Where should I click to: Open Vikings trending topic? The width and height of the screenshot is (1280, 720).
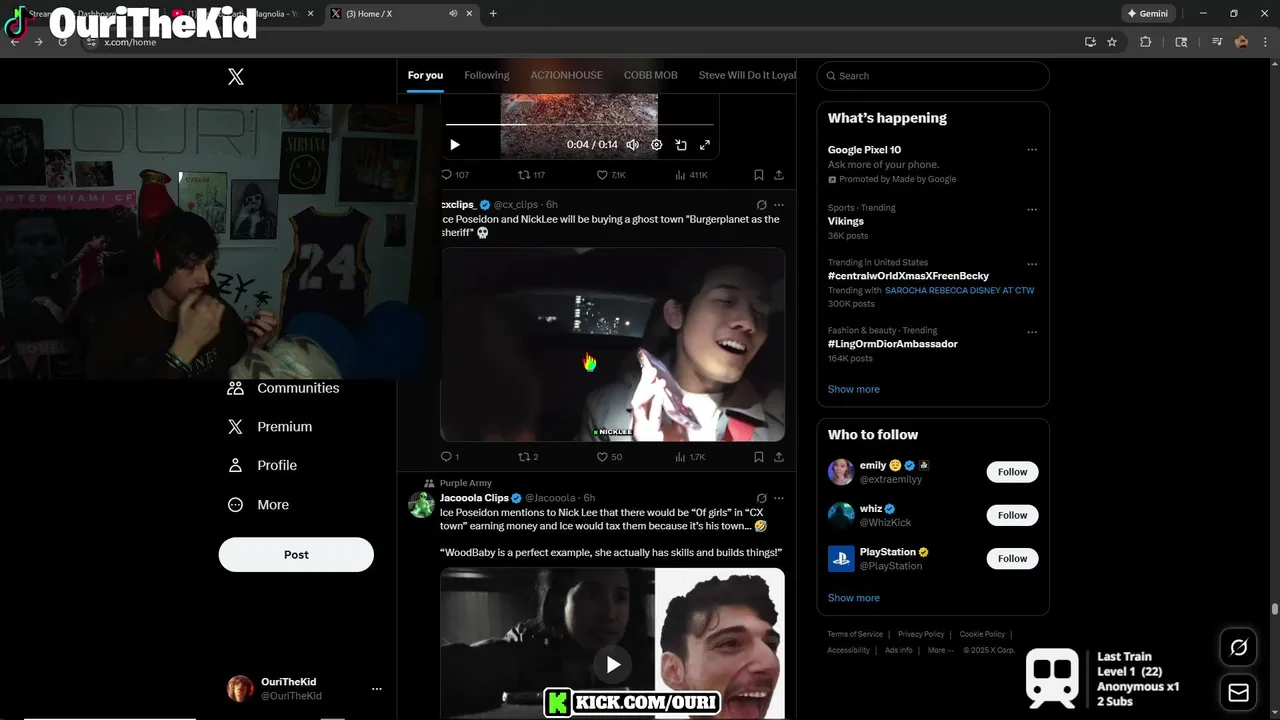tap(846, 221)
